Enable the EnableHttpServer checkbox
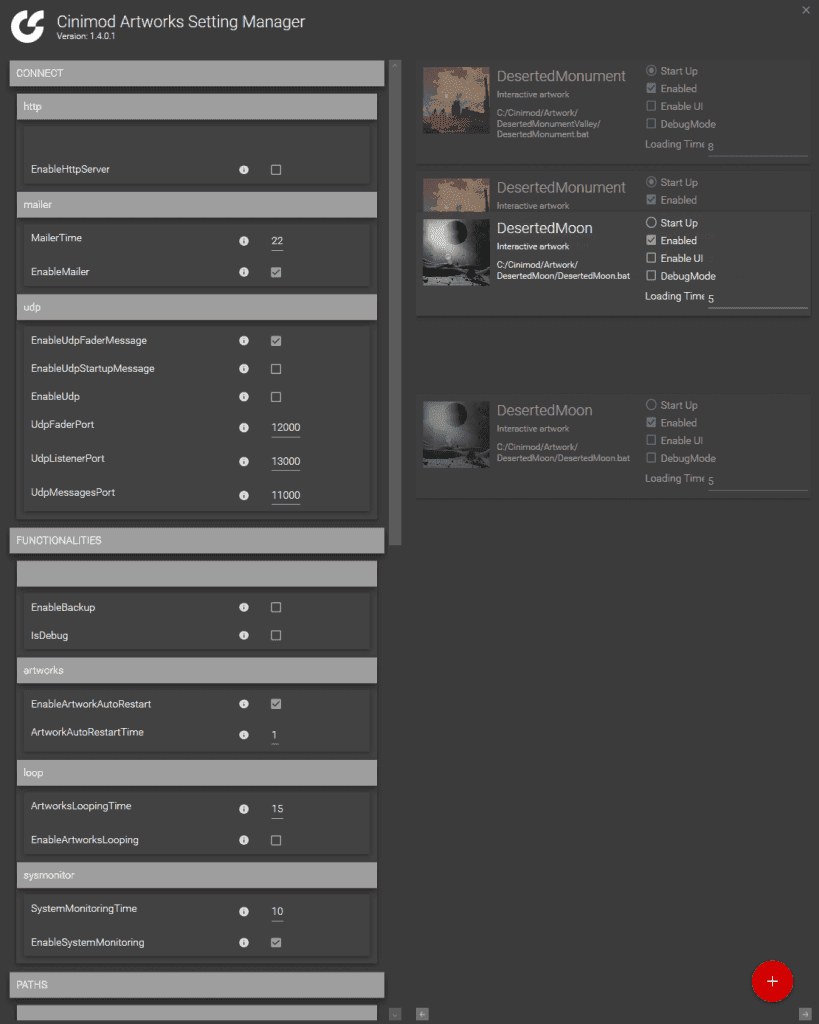Viewport: 819px width, 1024px height. click(276, 170)
